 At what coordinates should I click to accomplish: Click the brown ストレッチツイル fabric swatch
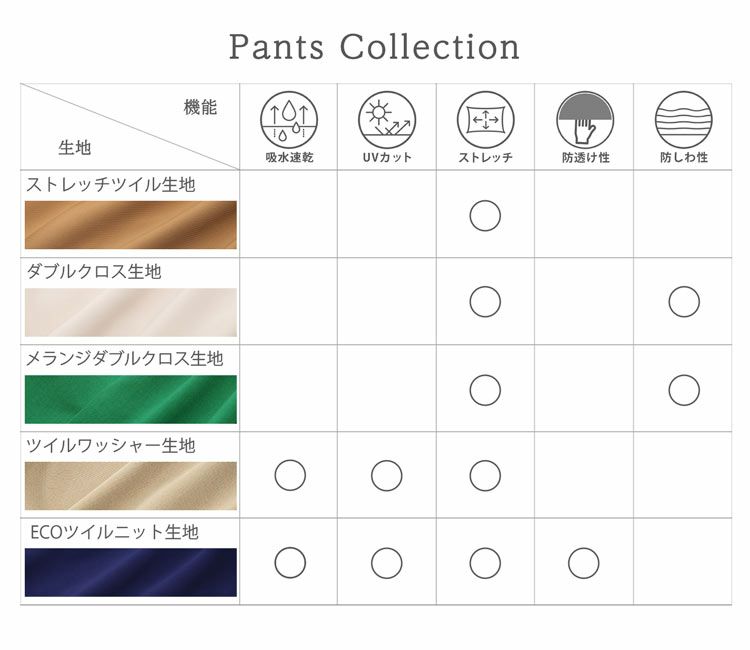(131, 225)
